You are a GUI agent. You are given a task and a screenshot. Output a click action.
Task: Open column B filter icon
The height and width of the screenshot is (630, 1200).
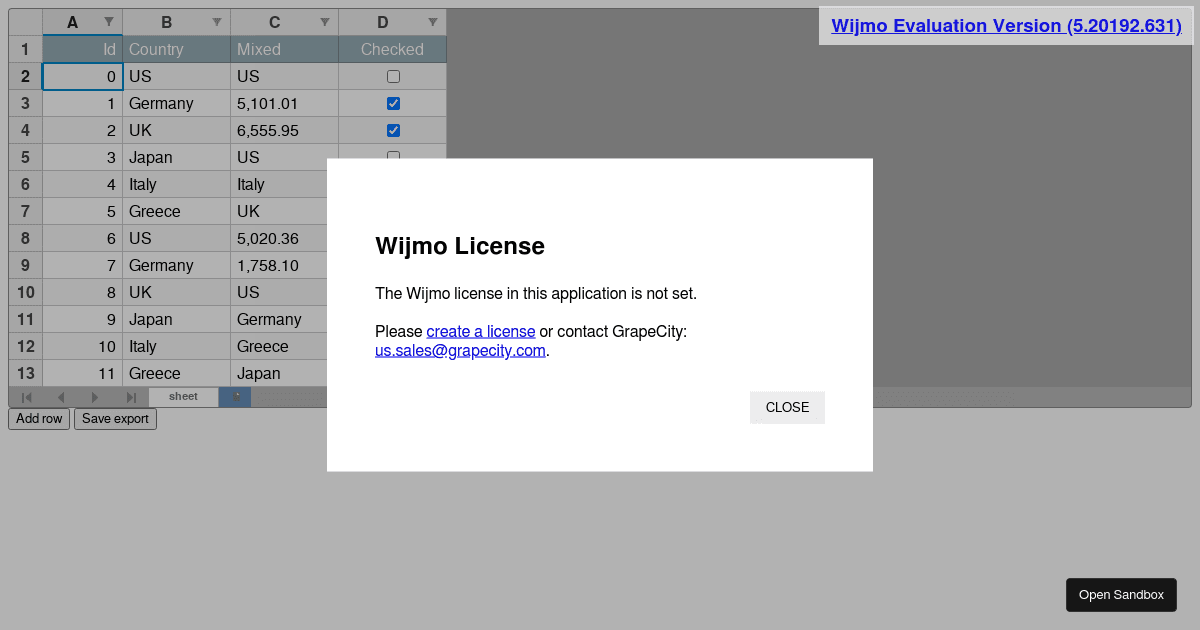[217, 22]
